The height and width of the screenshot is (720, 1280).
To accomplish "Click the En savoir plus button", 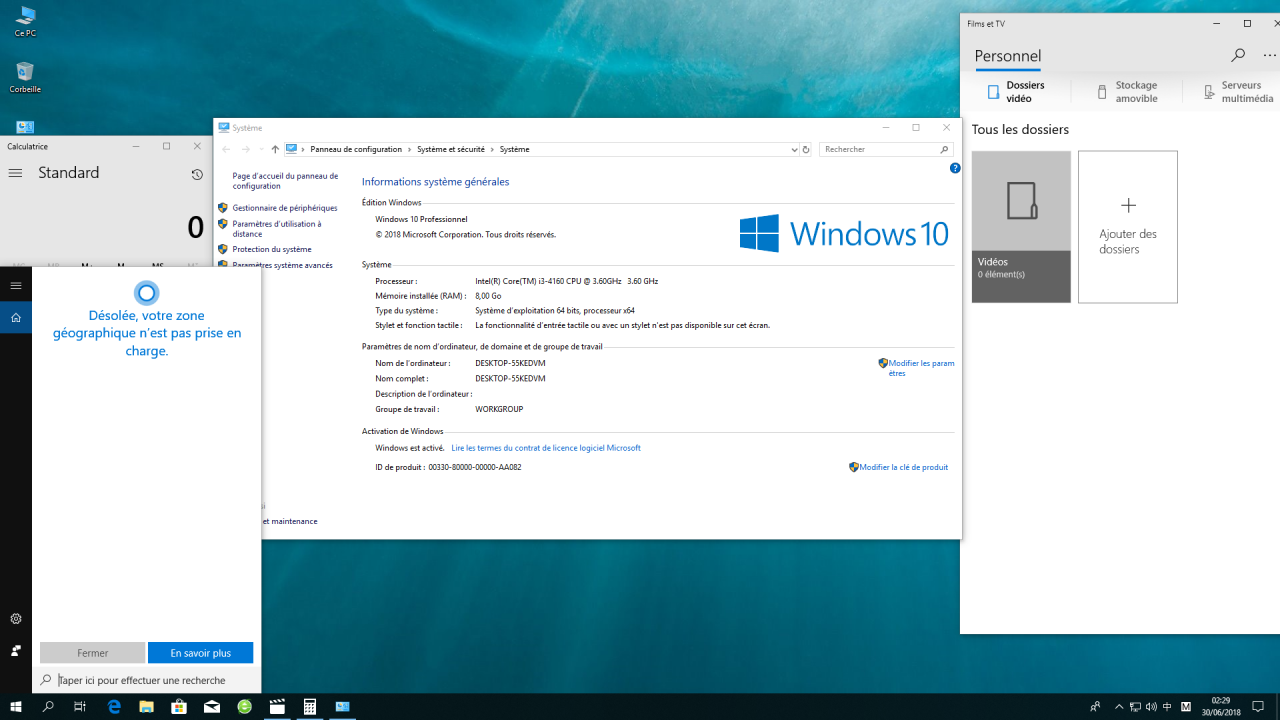I will (200, 653).
